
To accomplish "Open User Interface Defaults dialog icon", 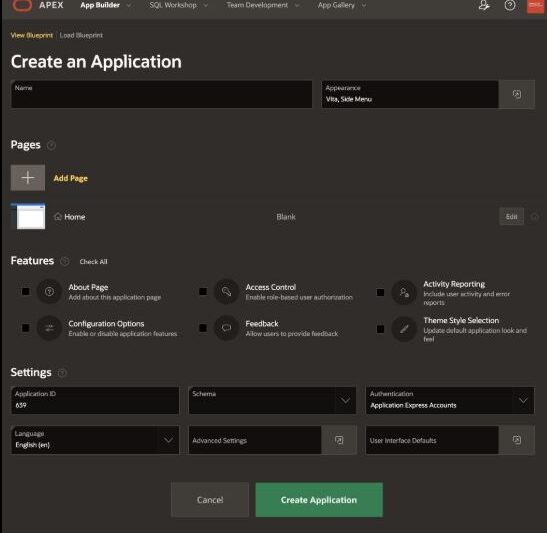I will click(517, 440).
